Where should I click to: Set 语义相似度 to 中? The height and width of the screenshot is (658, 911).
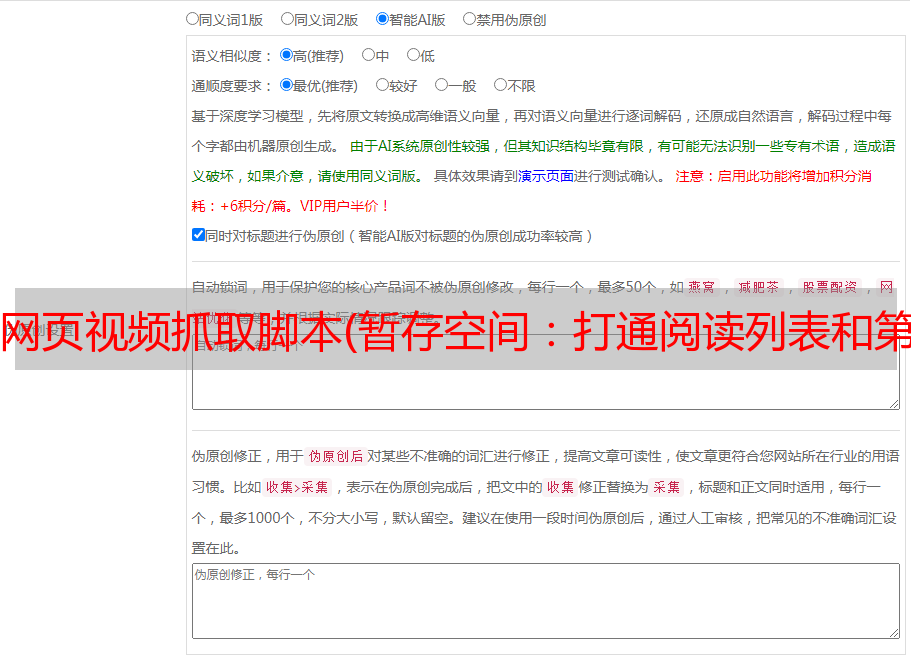[368, 55]
